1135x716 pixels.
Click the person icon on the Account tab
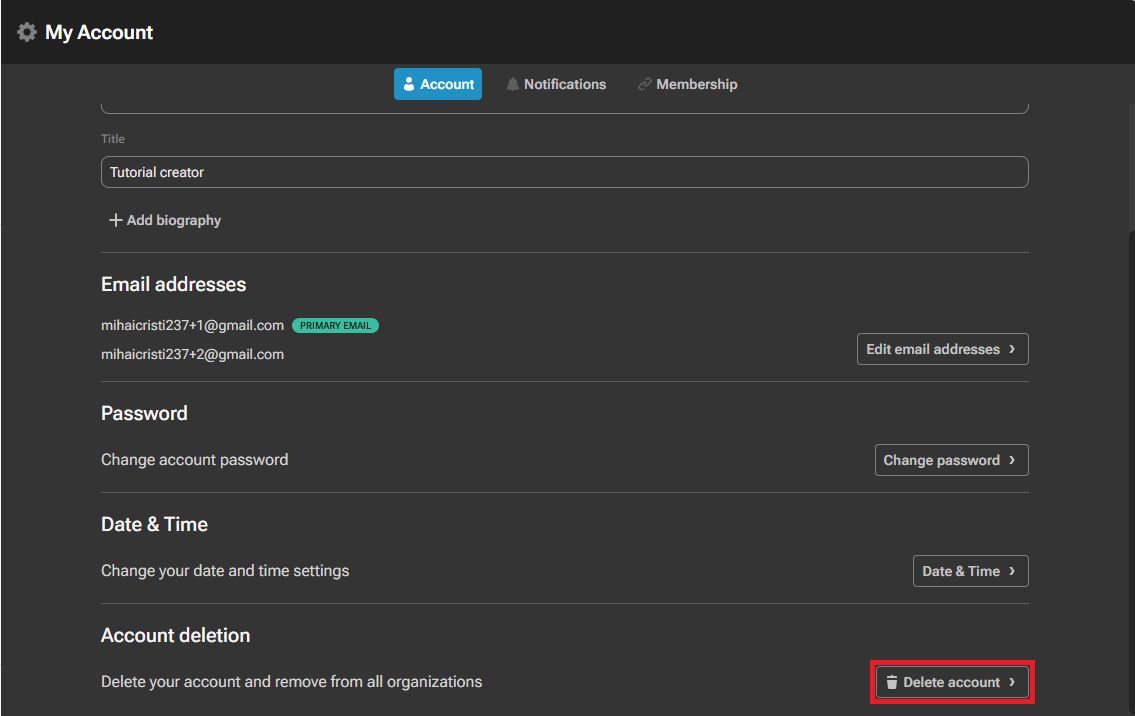point(409,85)
